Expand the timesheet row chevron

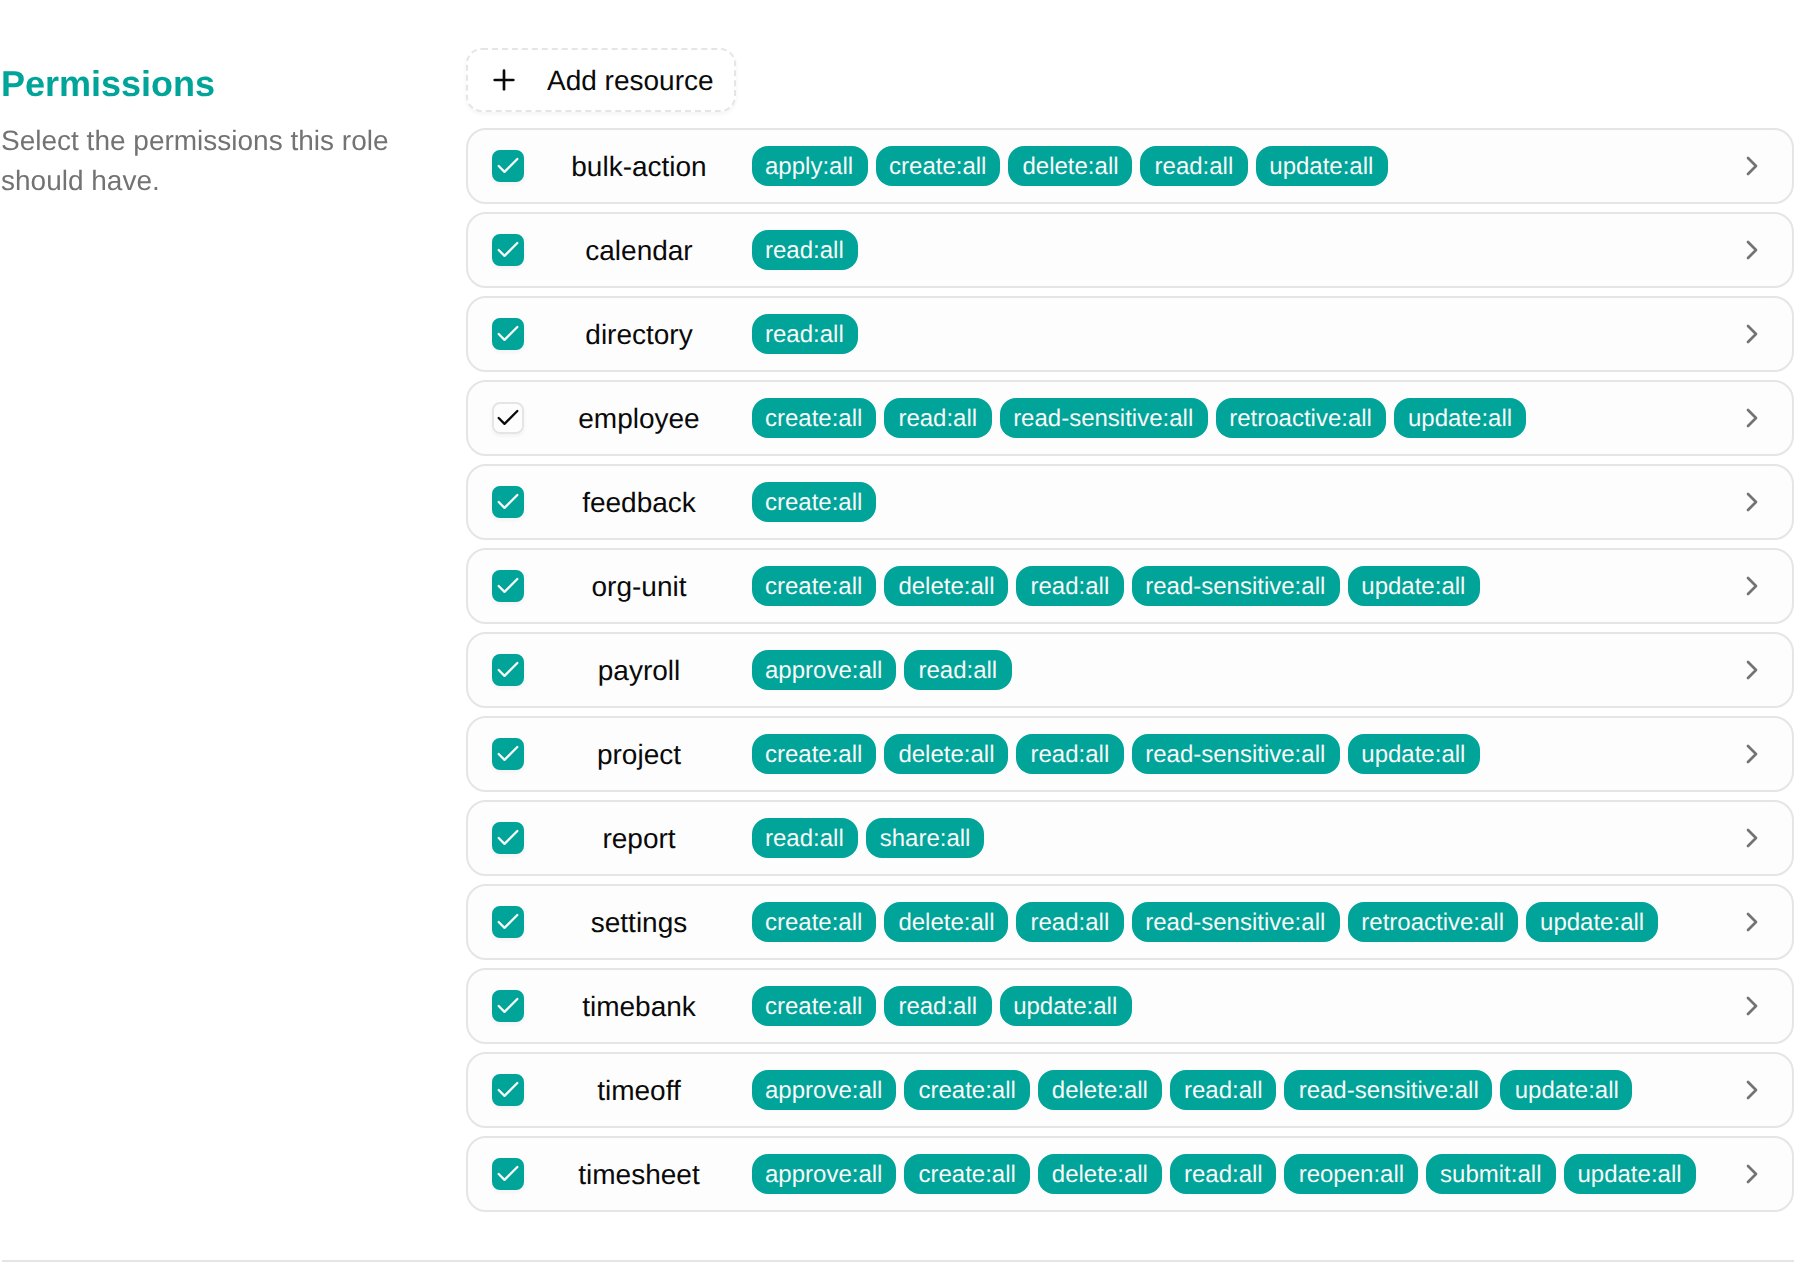point(1751,1174)
